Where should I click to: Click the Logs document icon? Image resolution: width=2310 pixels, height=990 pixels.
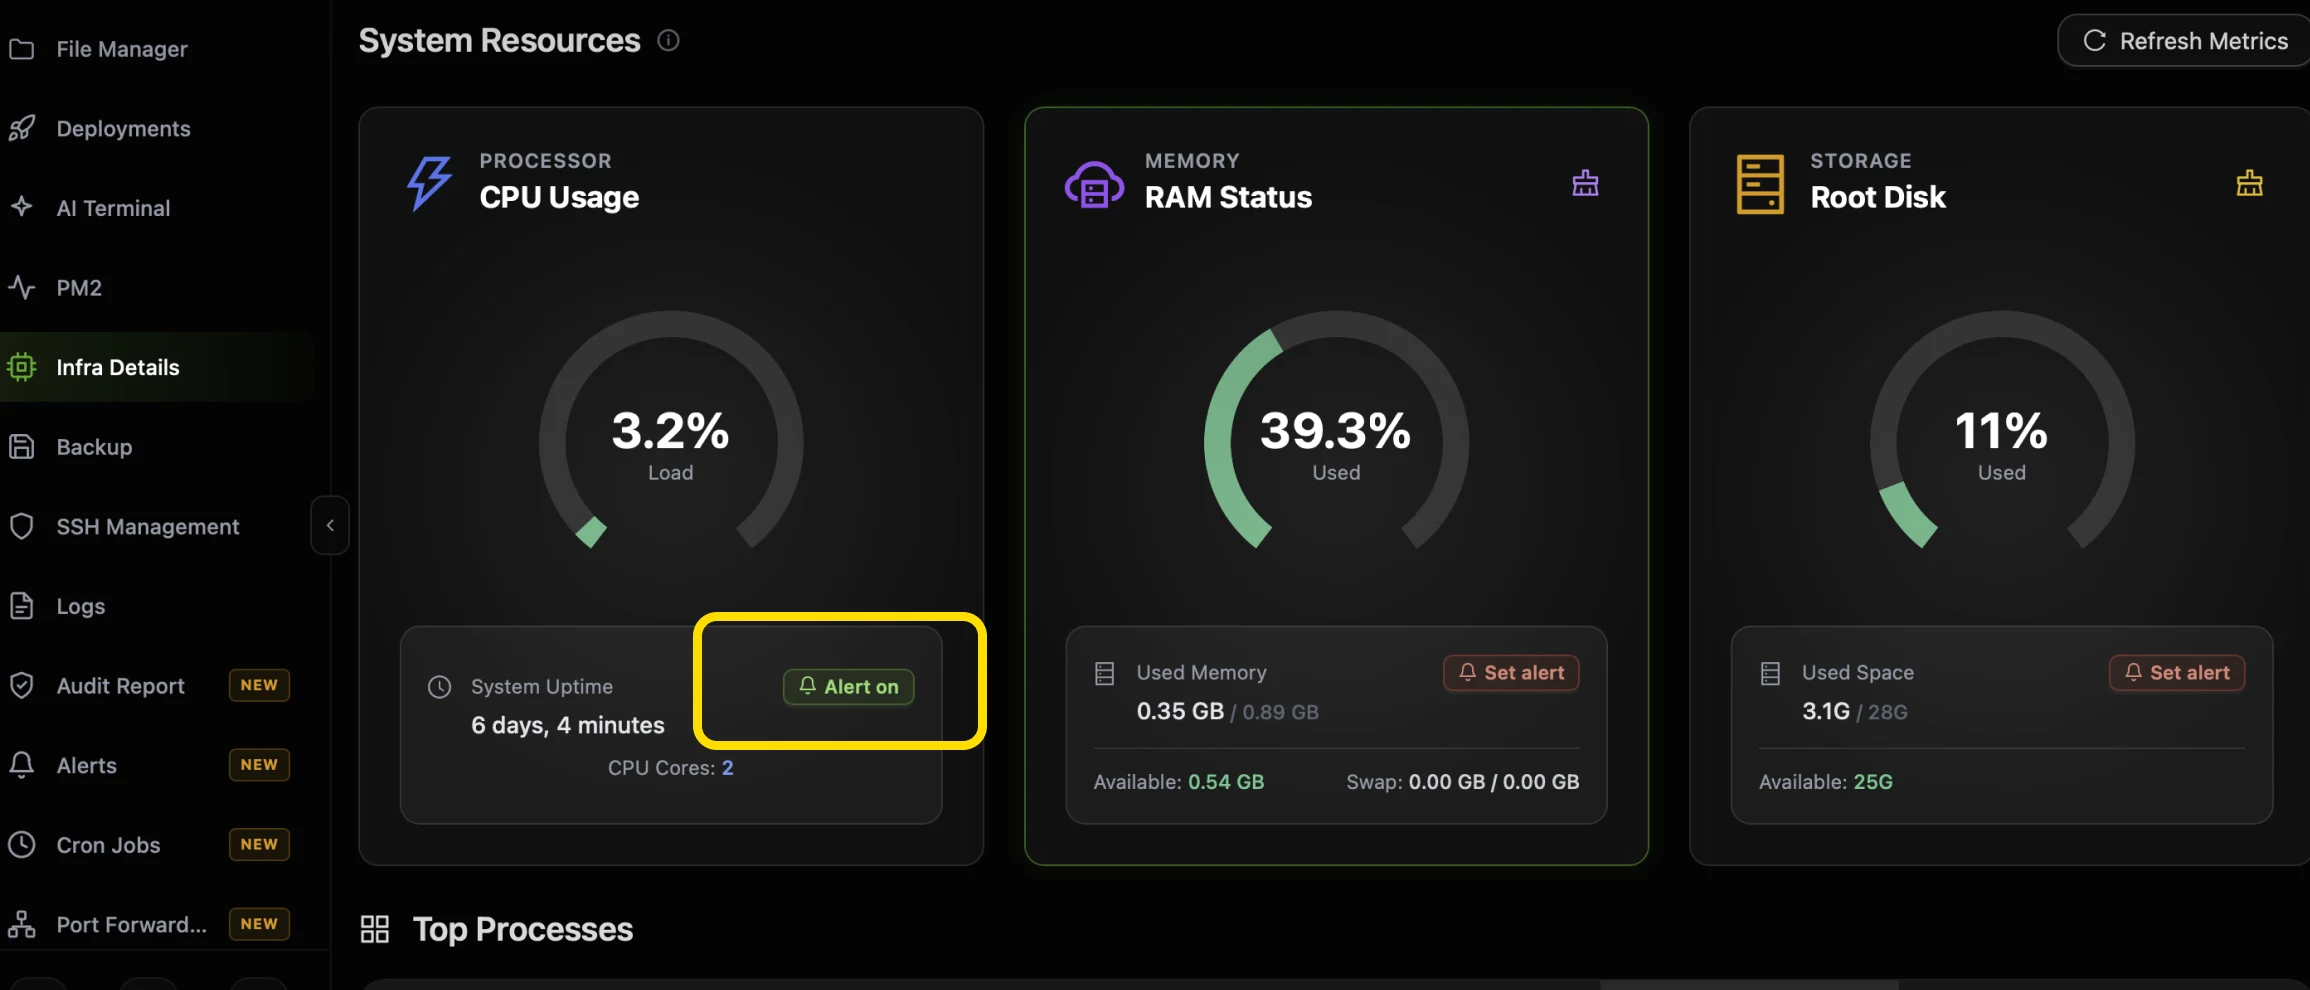point(22,606)
